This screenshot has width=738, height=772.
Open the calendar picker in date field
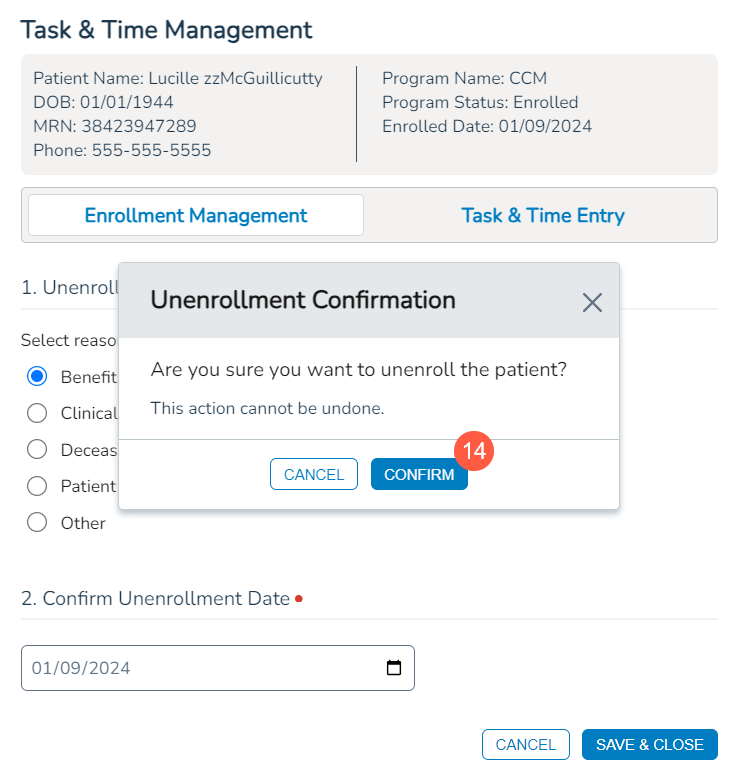coord(394,668)
